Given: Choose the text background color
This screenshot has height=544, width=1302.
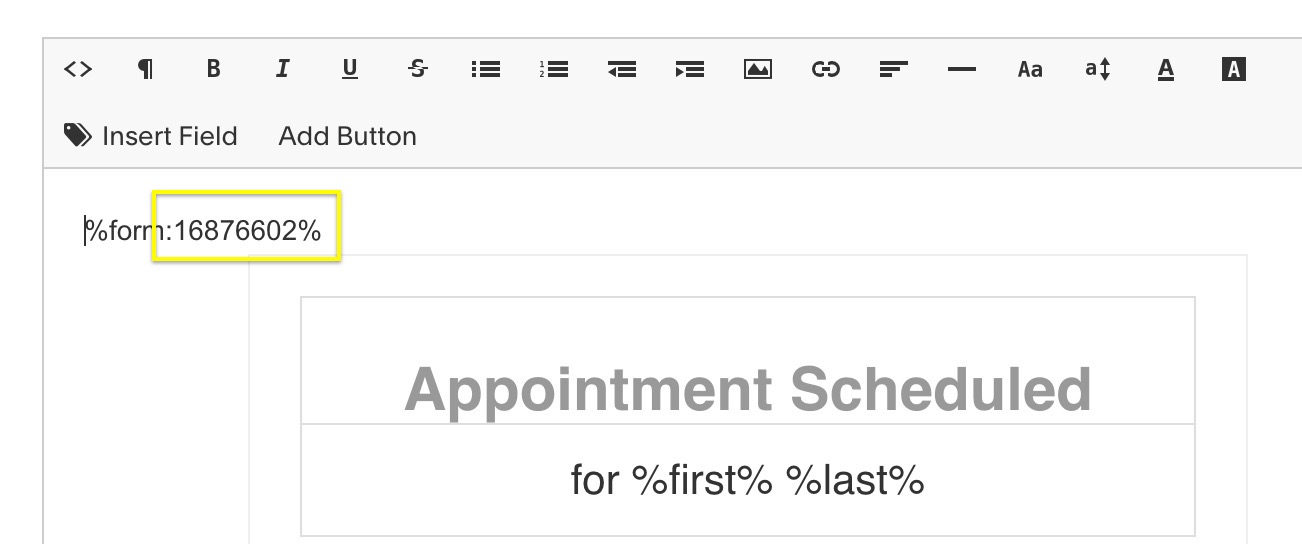Looking at the screenshot, I should (x=1234, y=69).
